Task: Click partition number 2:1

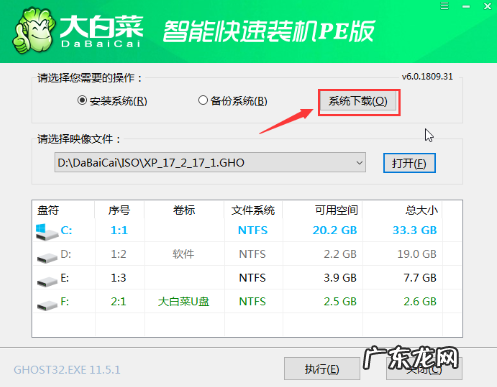Action: (119, 302)
